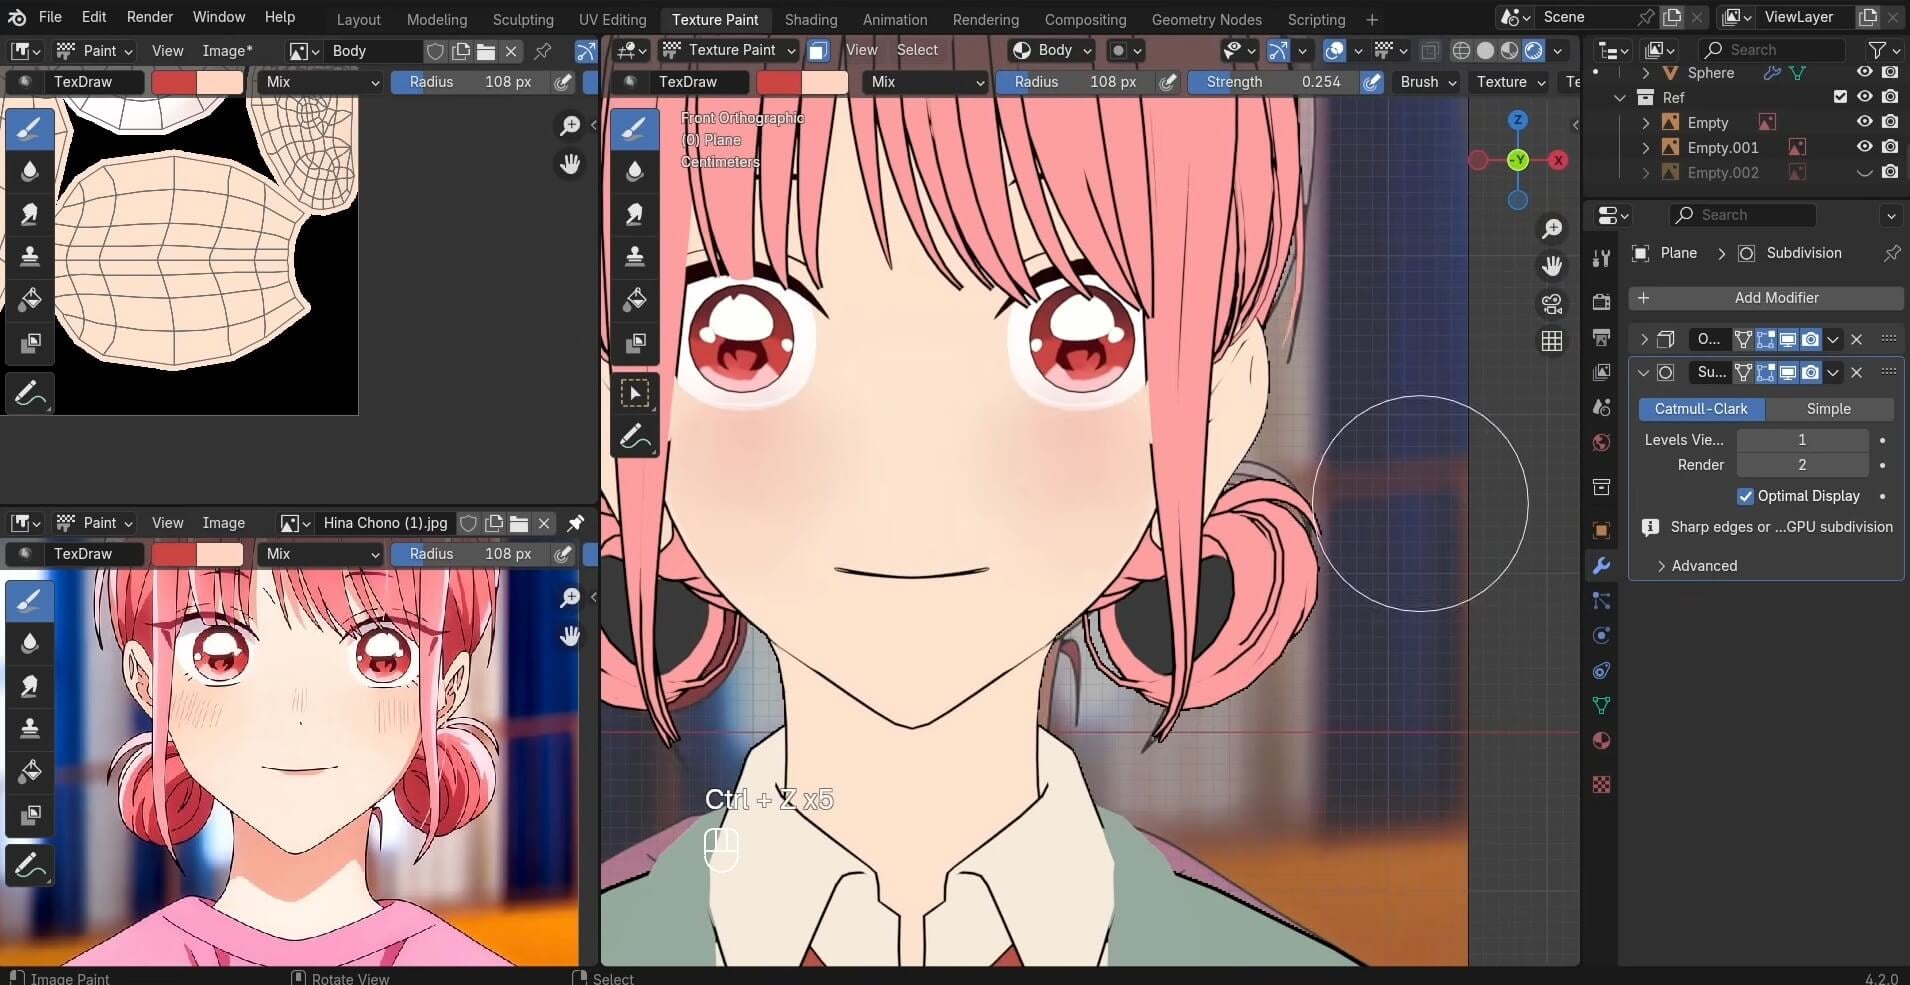1910x985 pixels.
Task: Uncheck the Ref collection exclude checkbox
Action: [x=1840, y=97]
